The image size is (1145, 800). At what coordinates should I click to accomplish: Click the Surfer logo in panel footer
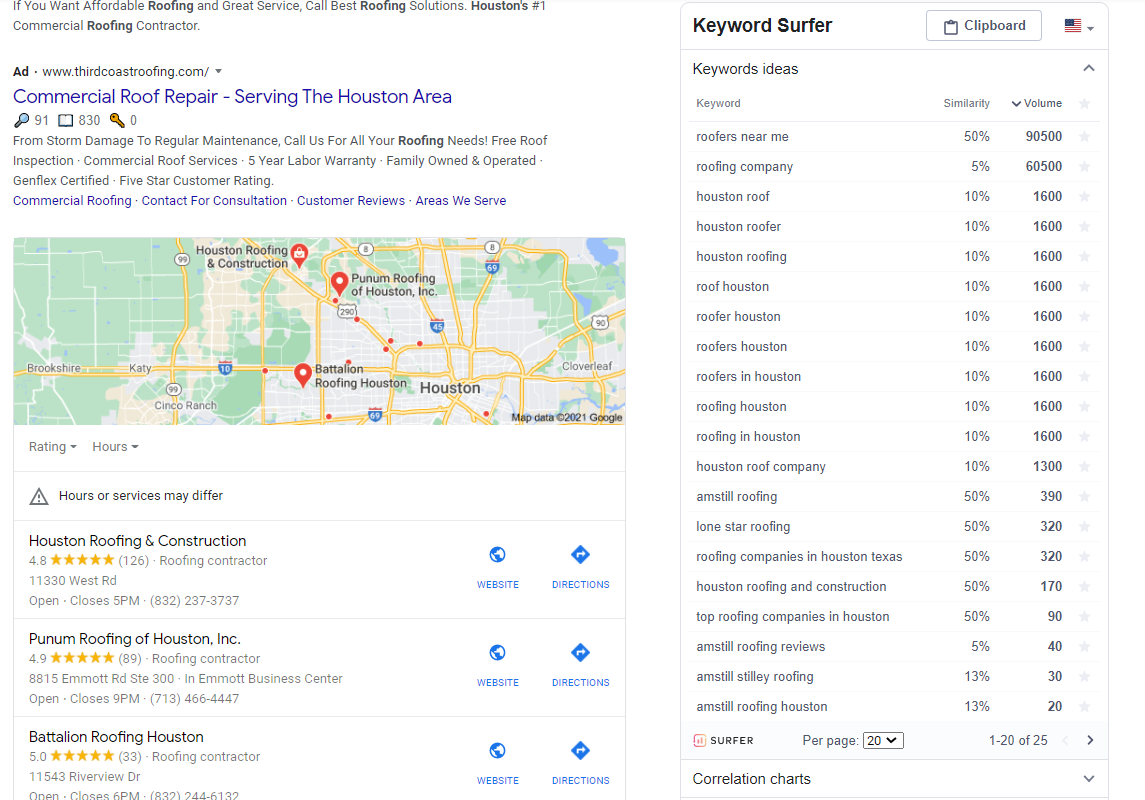pyautogui.click(x=723, y=740)
